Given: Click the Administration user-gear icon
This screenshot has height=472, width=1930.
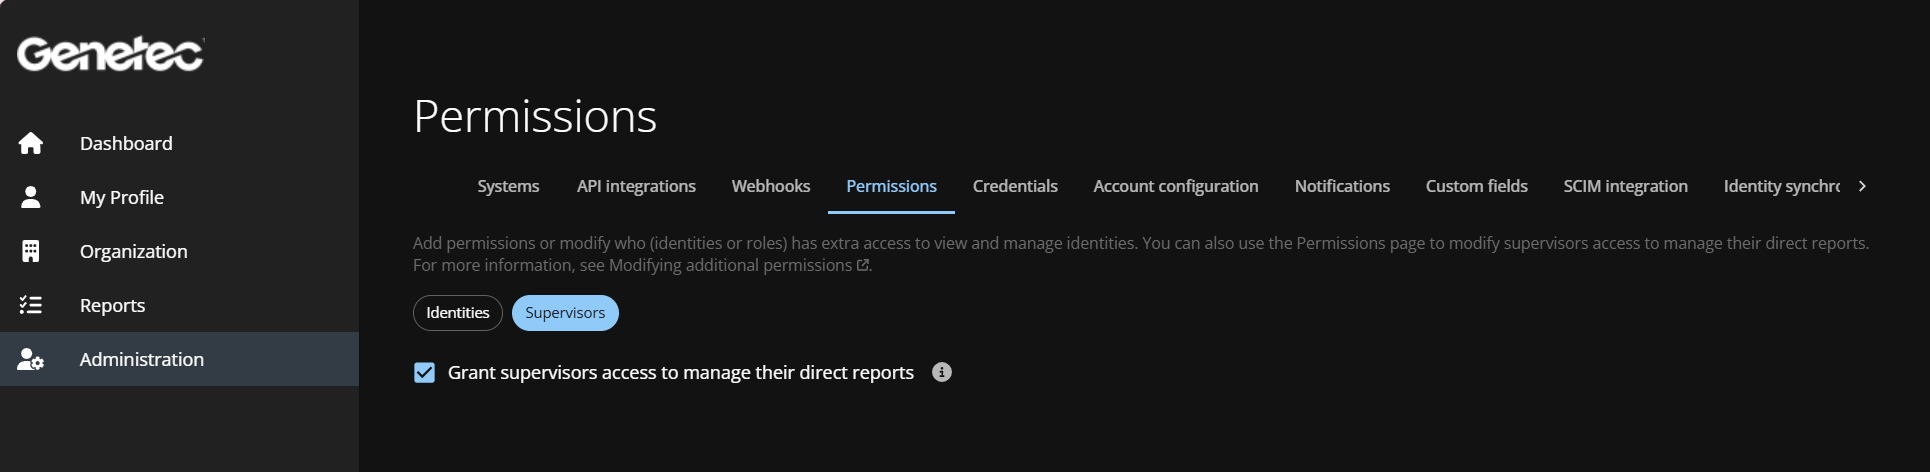Looking at the screenshot, I should tap(31, 359).
